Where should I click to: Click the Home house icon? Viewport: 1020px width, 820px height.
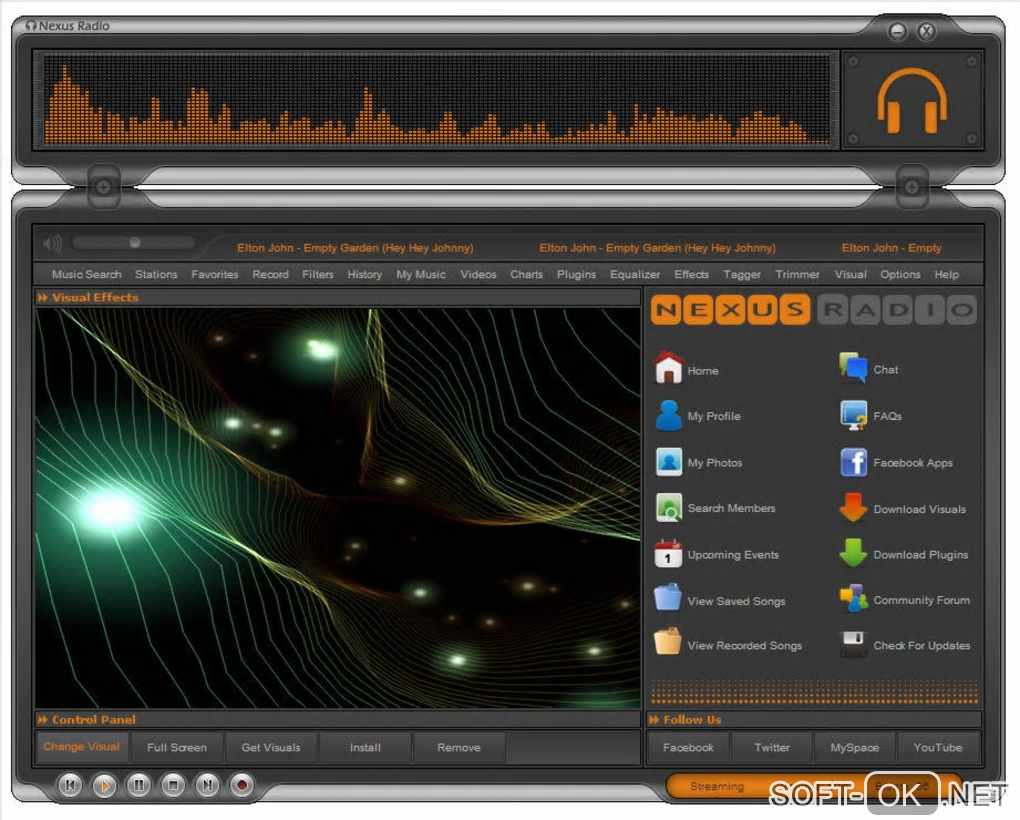[668, 367]
